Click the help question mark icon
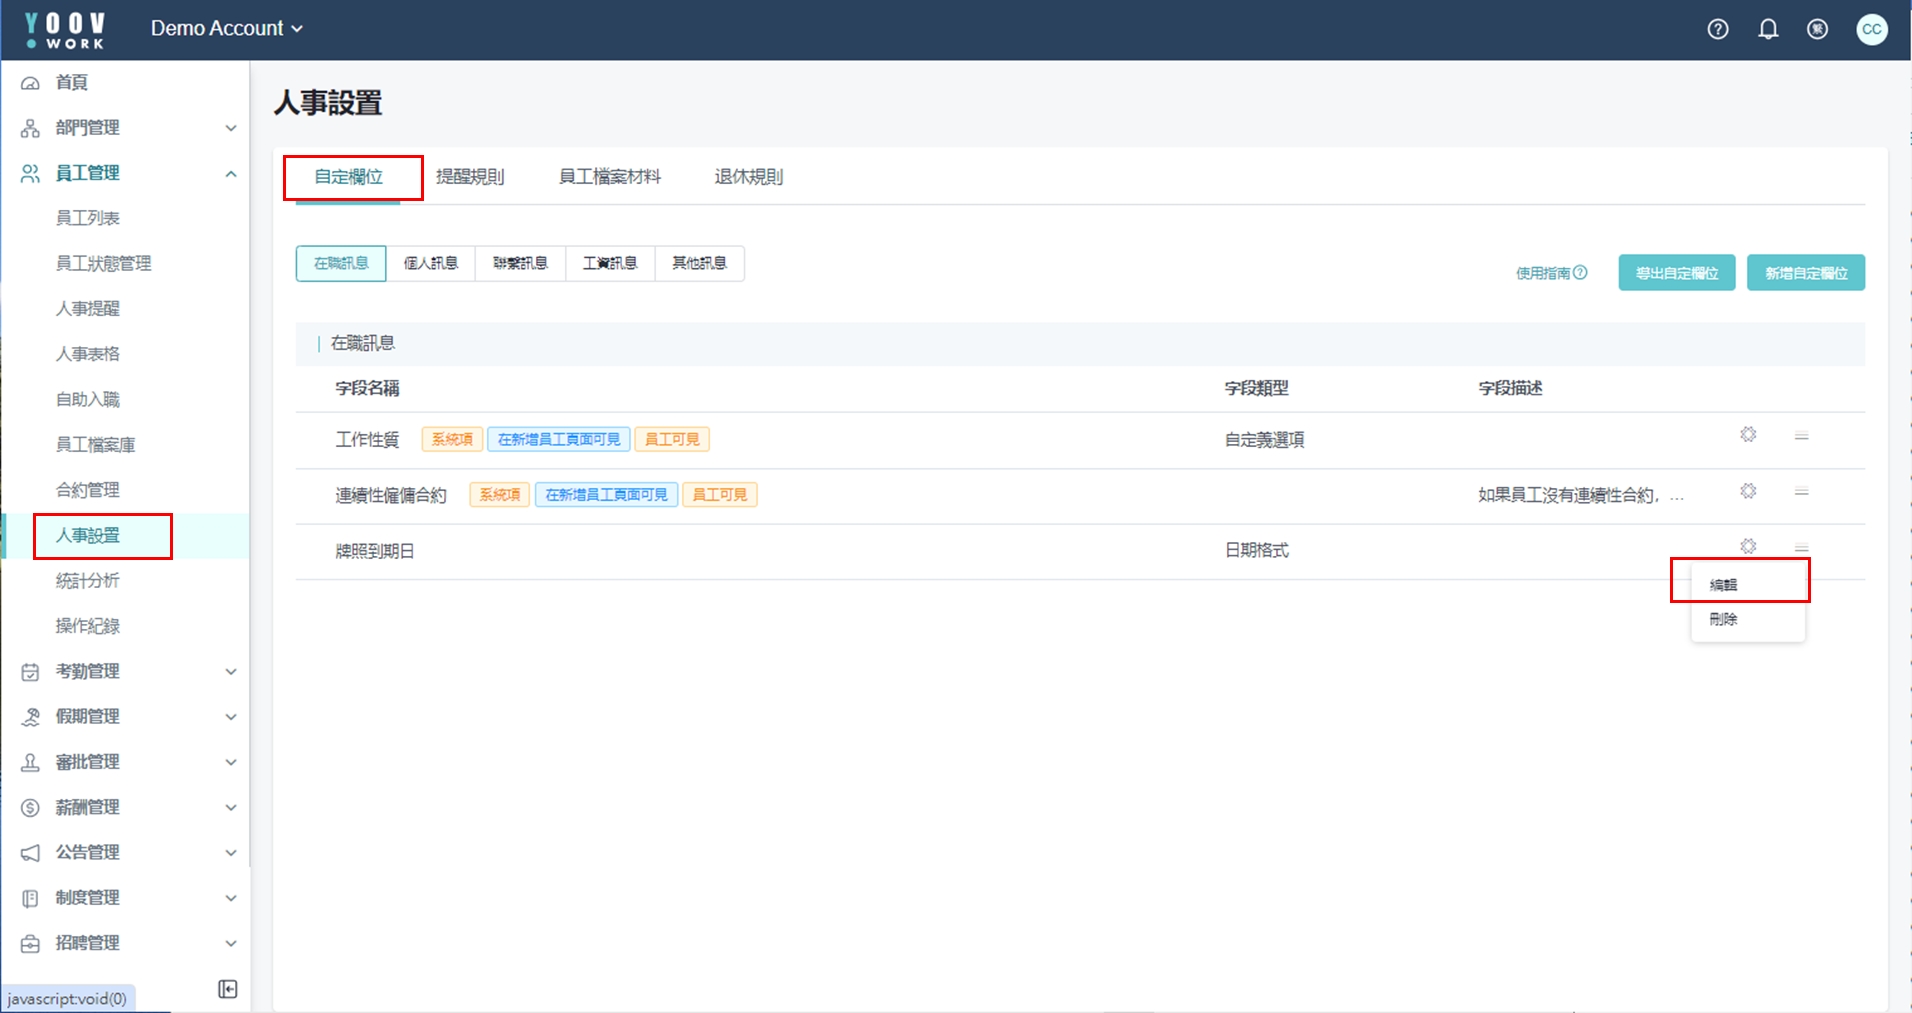1912x1013 pixels. 1717,29
